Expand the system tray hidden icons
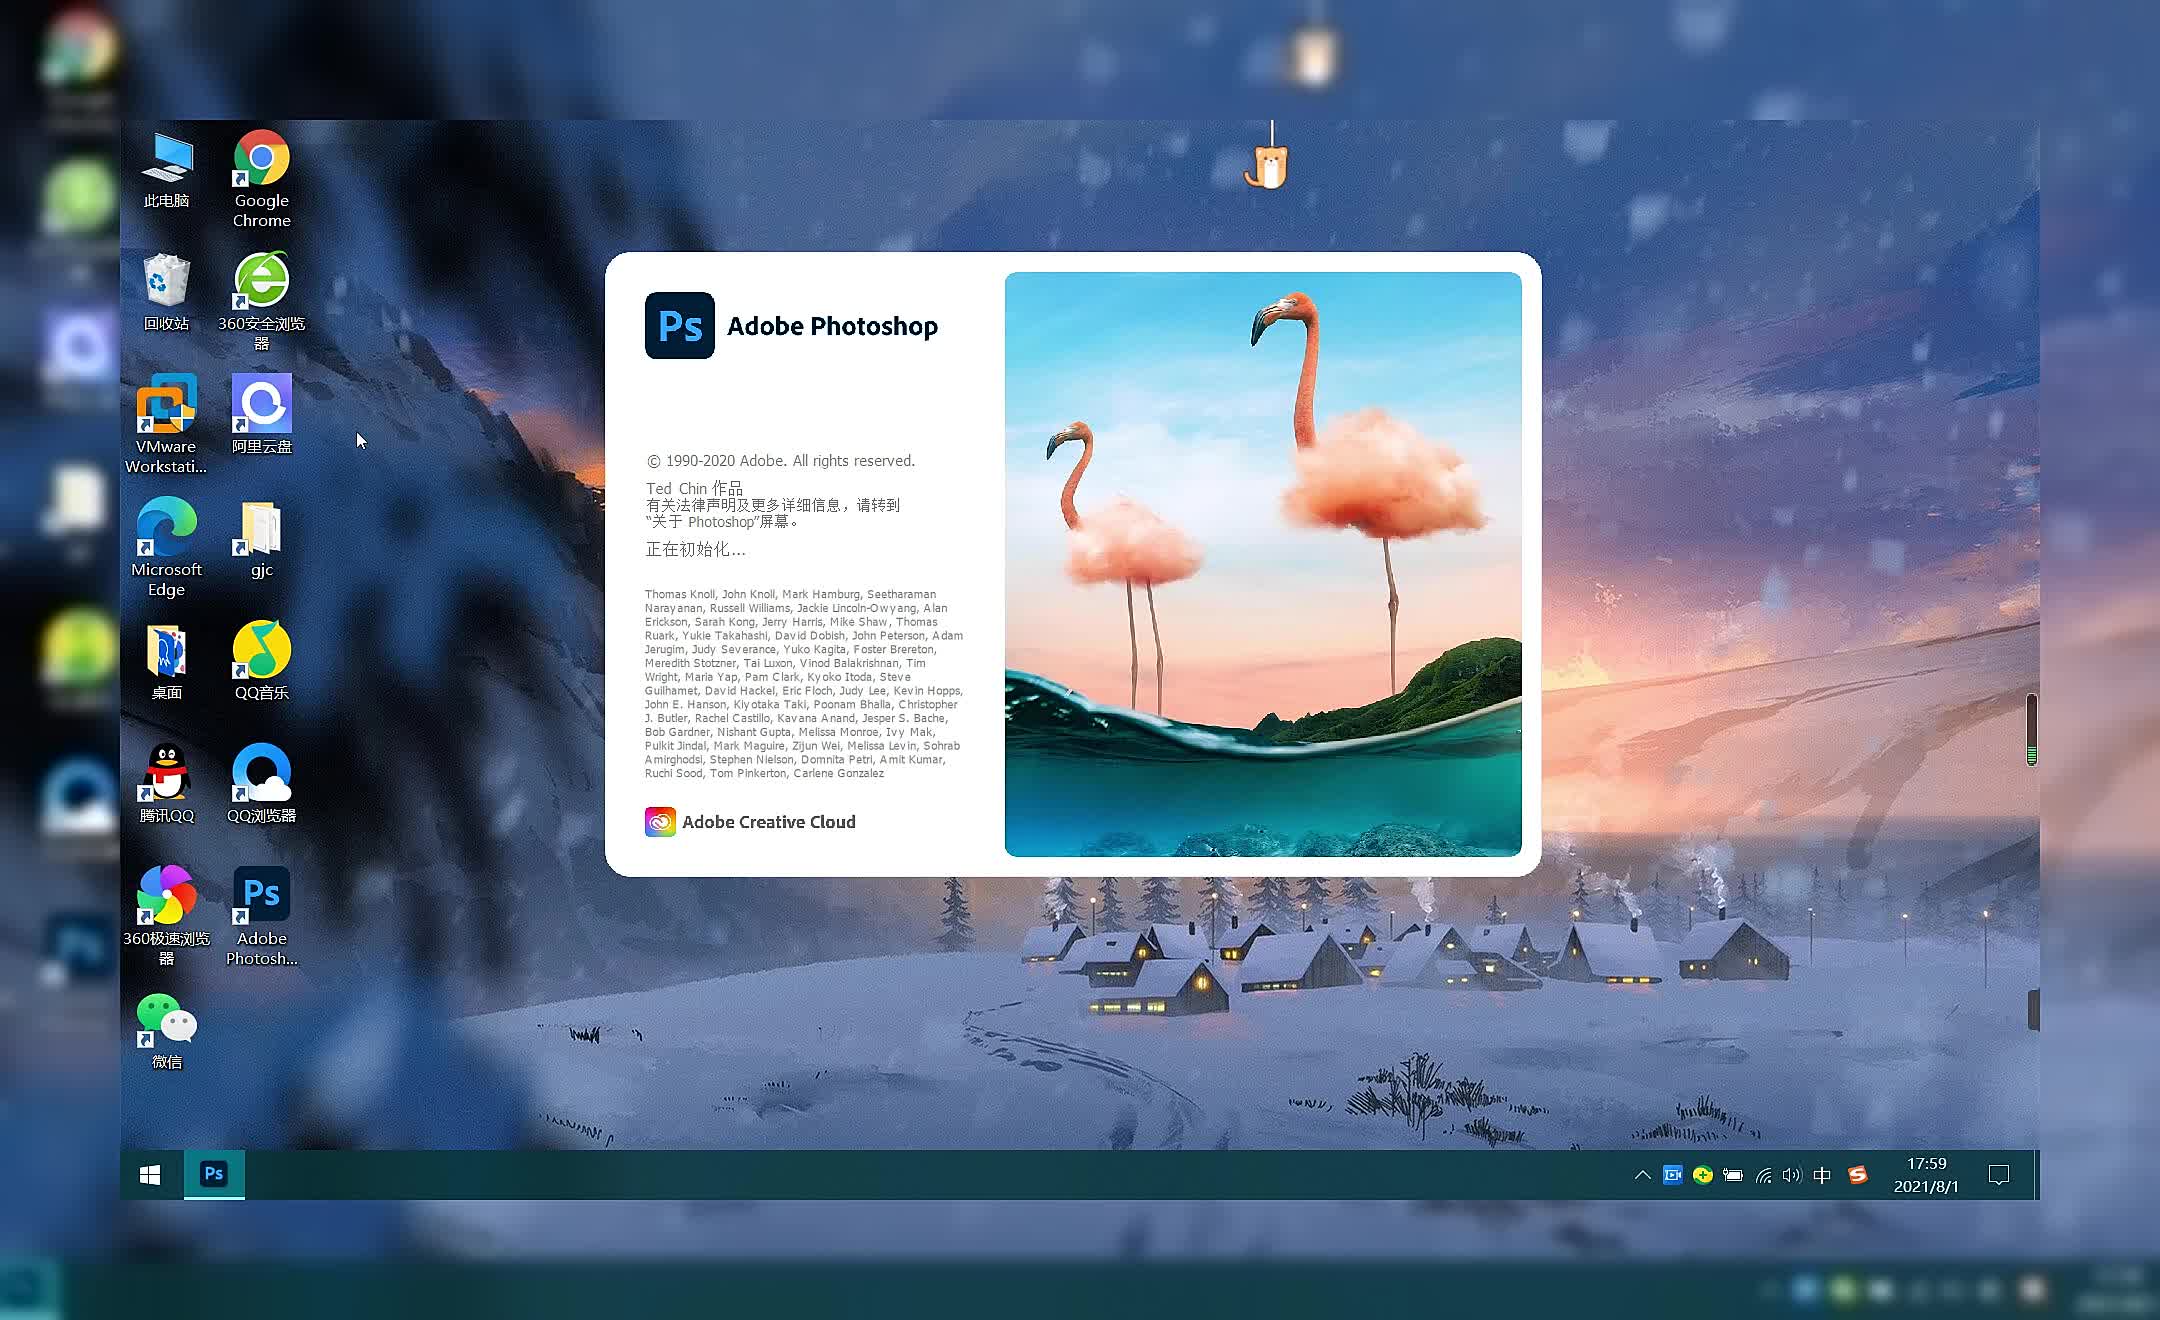 tap(1640, 1175)
